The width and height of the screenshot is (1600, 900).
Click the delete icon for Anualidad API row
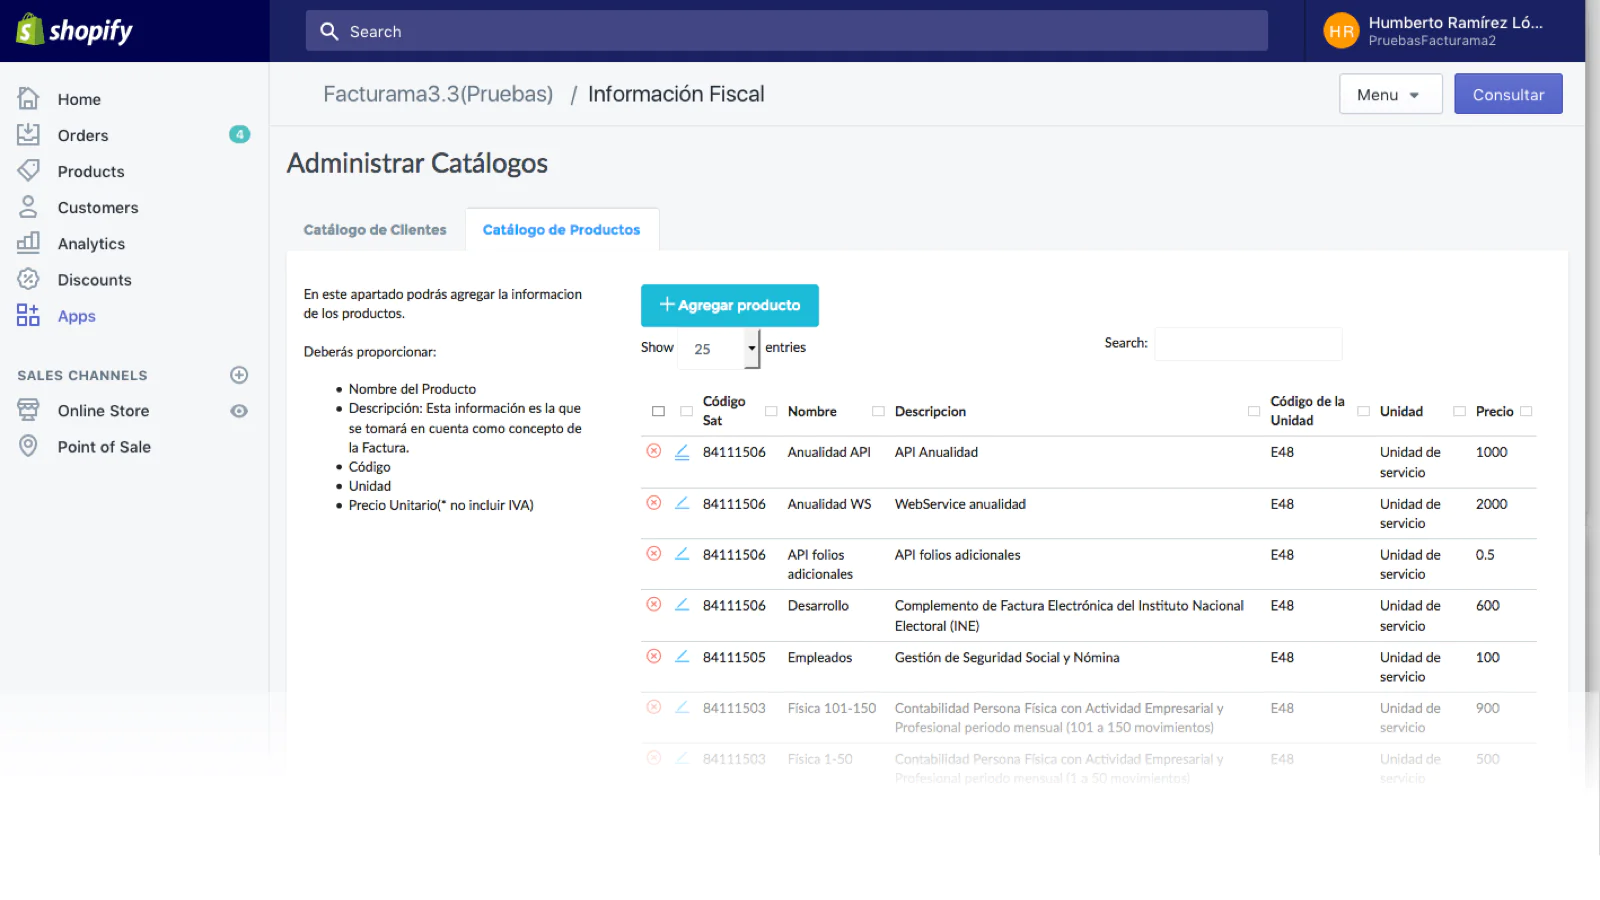tap(654, 451)
